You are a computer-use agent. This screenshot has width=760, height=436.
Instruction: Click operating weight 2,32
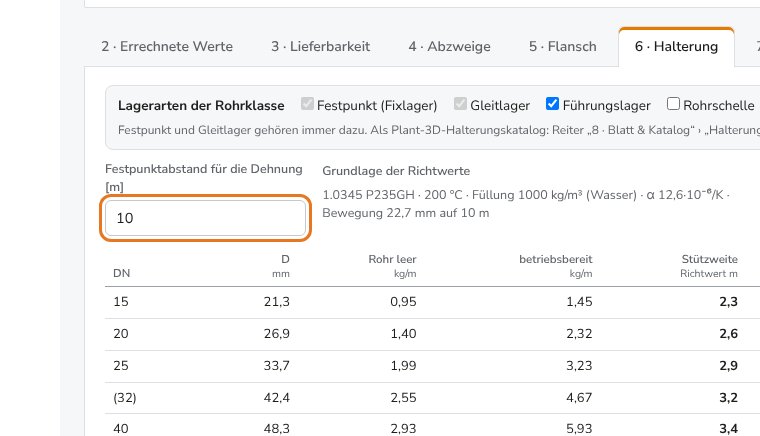tap(579, 334)
